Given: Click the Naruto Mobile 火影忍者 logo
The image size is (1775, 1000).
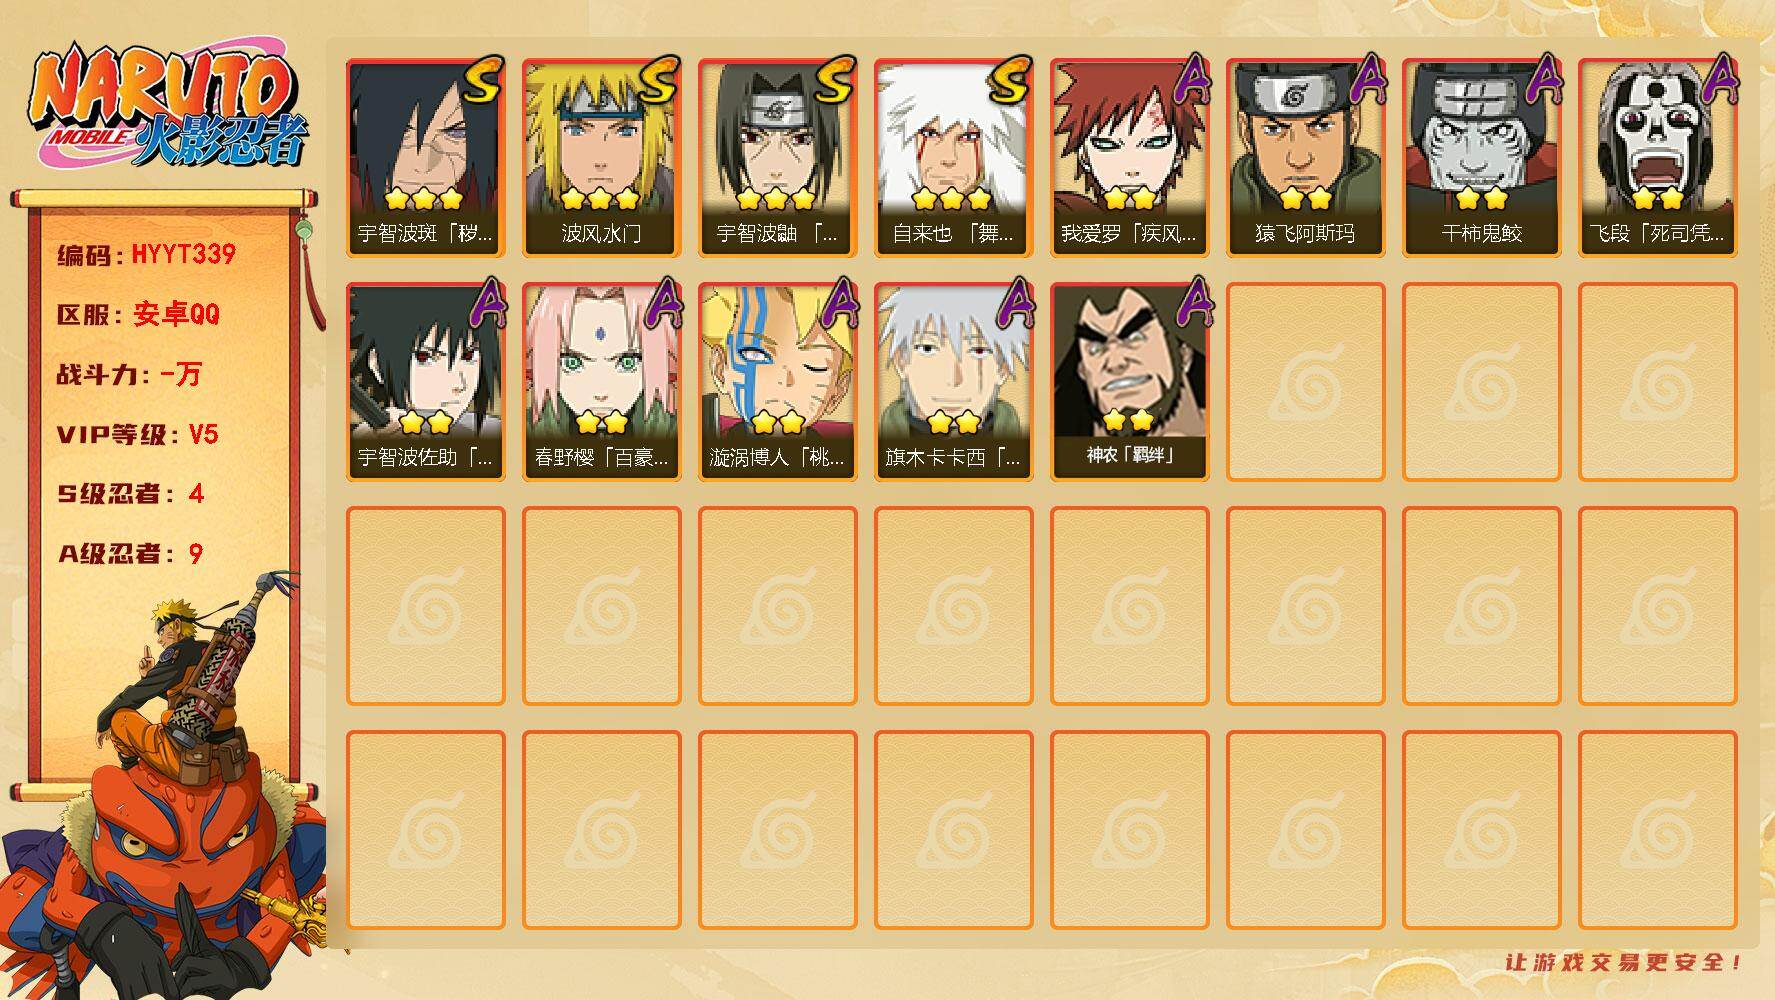Looking at the screenshot, I should click(167, 107).
